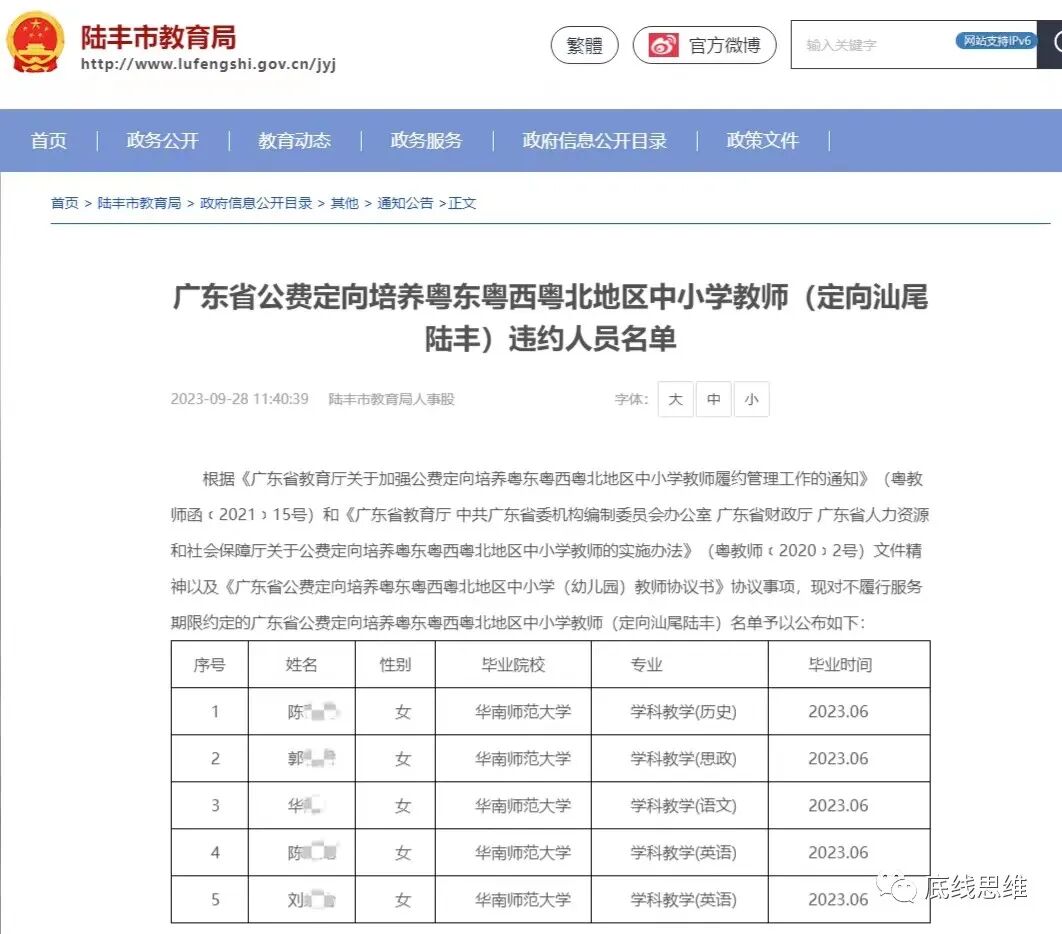
Task: Click the national emblem logo
Action: click(35, 43)
